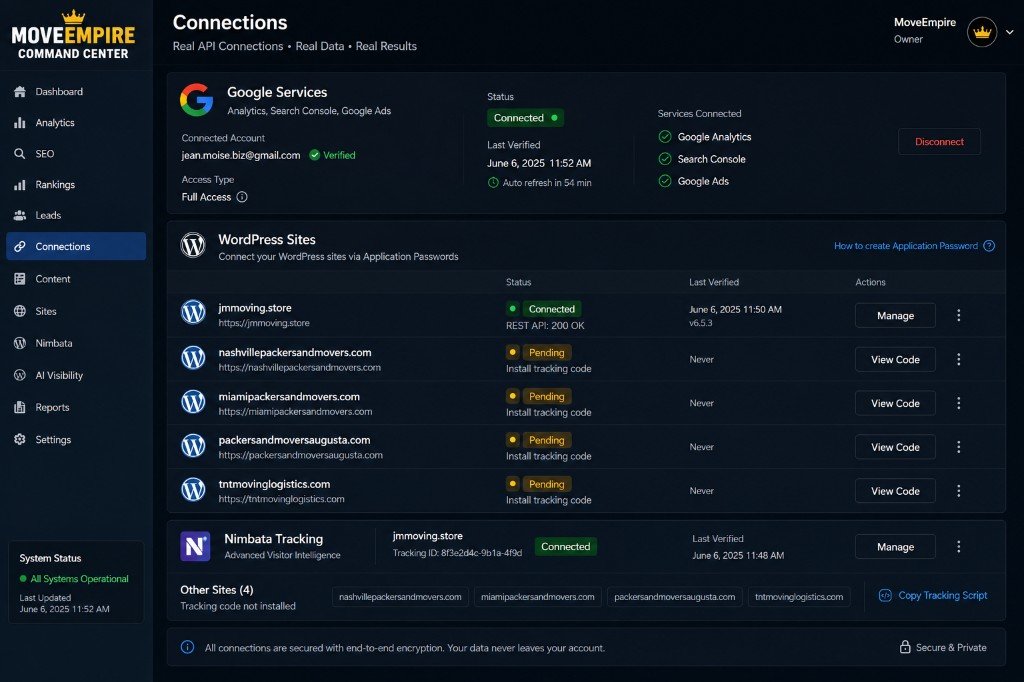The height and width of the screenshot is (682, 1024).
Task: Click the nashvillepackersandmovers.com WordPress icon
Action: pos(193,357)
